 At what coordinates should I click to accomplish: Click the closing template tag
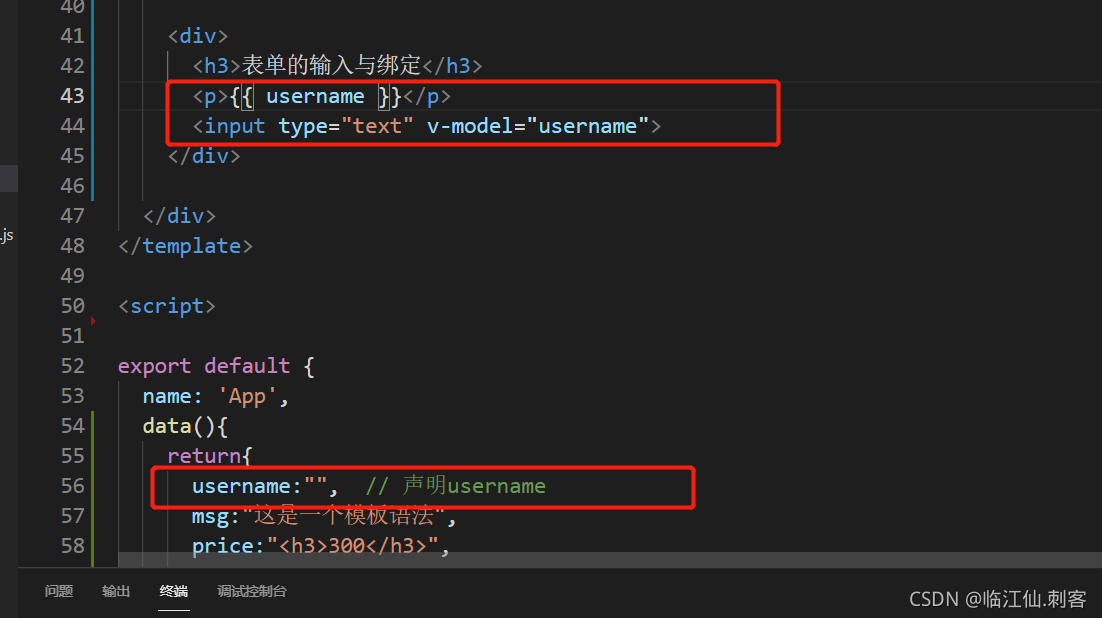point(186,246)
